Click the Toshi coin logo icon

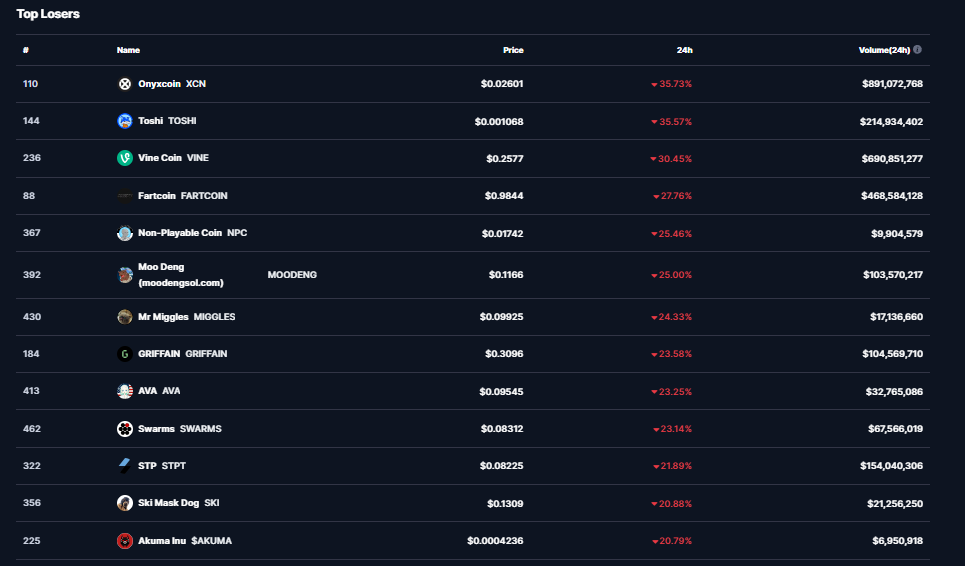pyautogui.click(x=125, y=121)
